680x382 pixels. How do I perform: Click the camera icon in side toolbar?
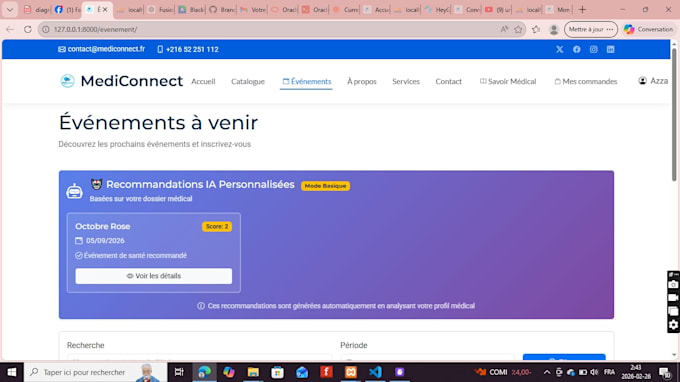(x=673, y=284)
